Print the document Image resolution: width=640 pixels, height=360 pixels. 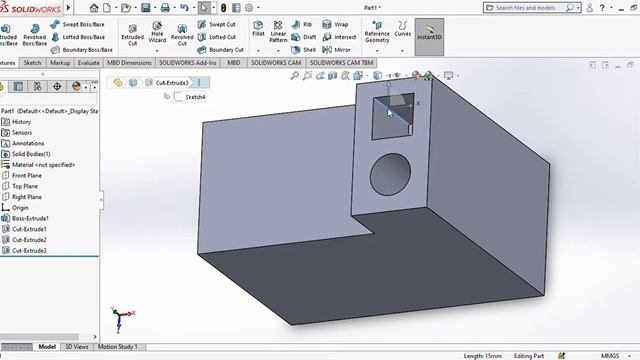tap(165, 8)
